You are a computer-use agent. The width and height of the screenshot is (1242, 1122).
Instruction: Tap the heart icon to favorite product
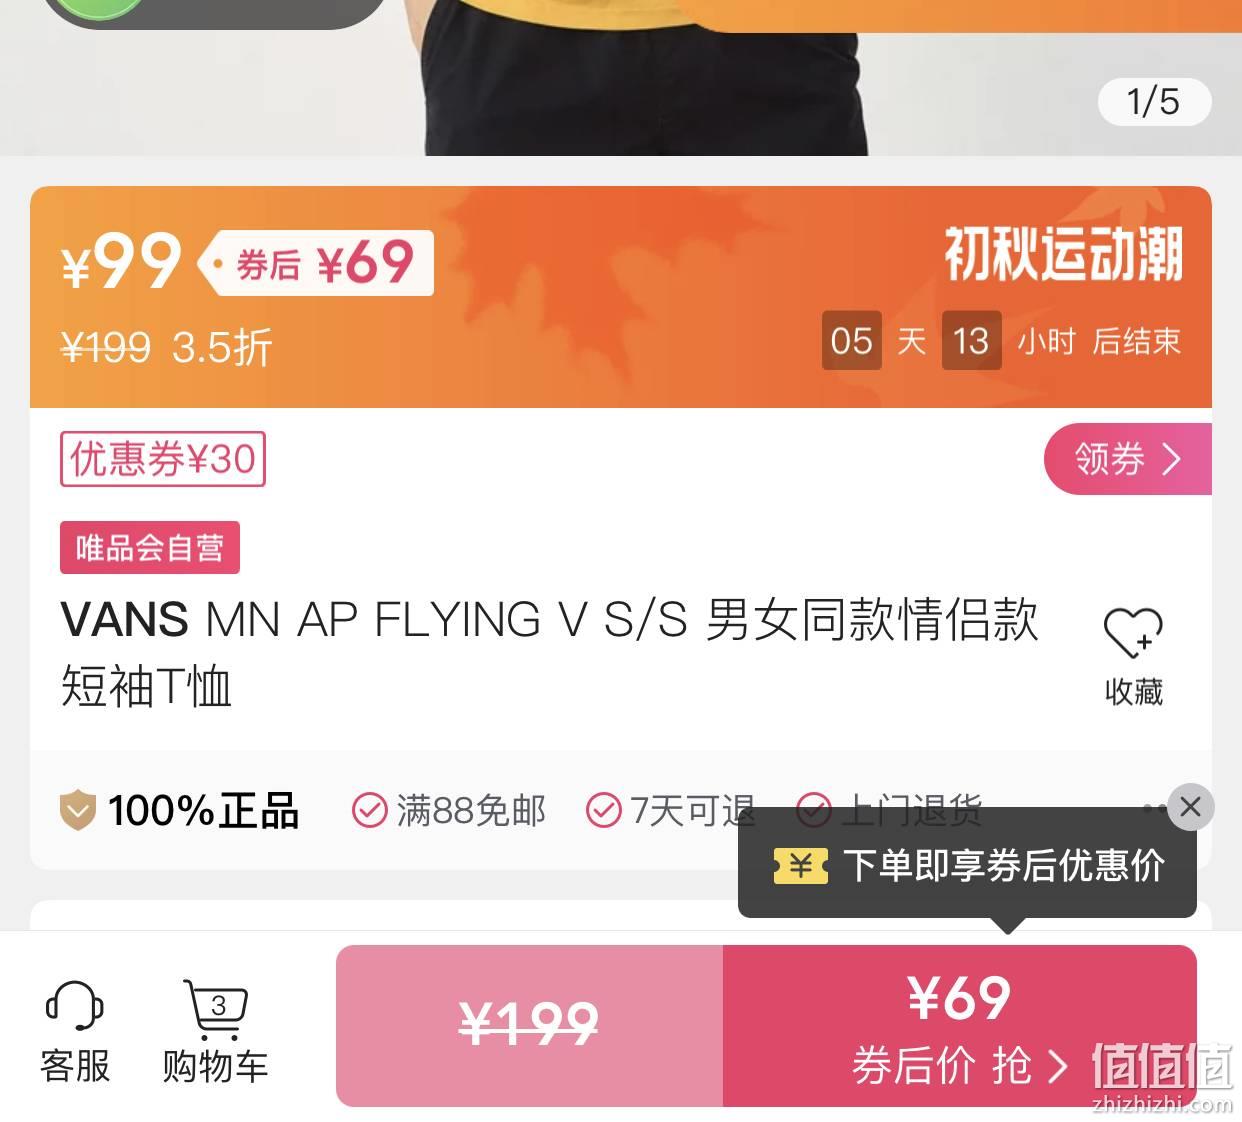coord(1133,633)
